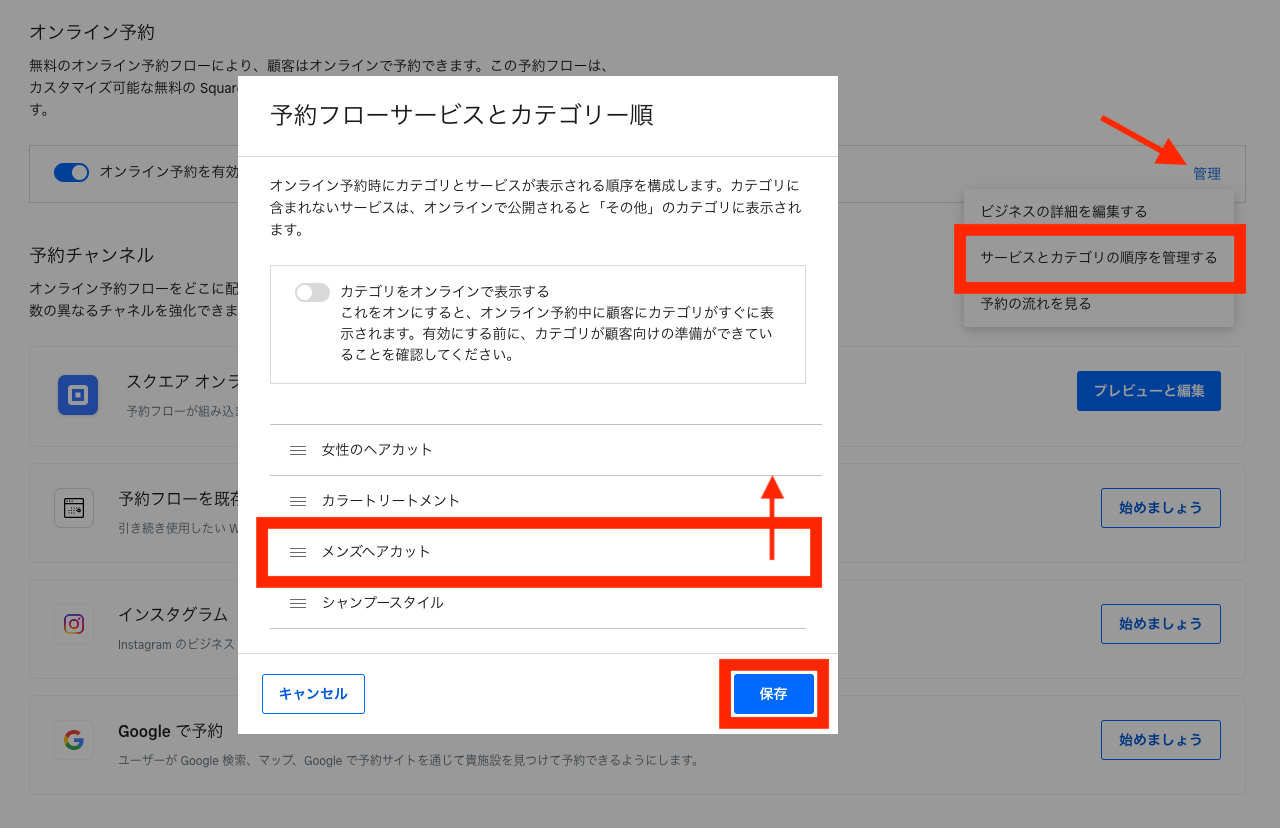
Task: Click 始めましょう for existing website flow
Action: tap(1161, 508)
